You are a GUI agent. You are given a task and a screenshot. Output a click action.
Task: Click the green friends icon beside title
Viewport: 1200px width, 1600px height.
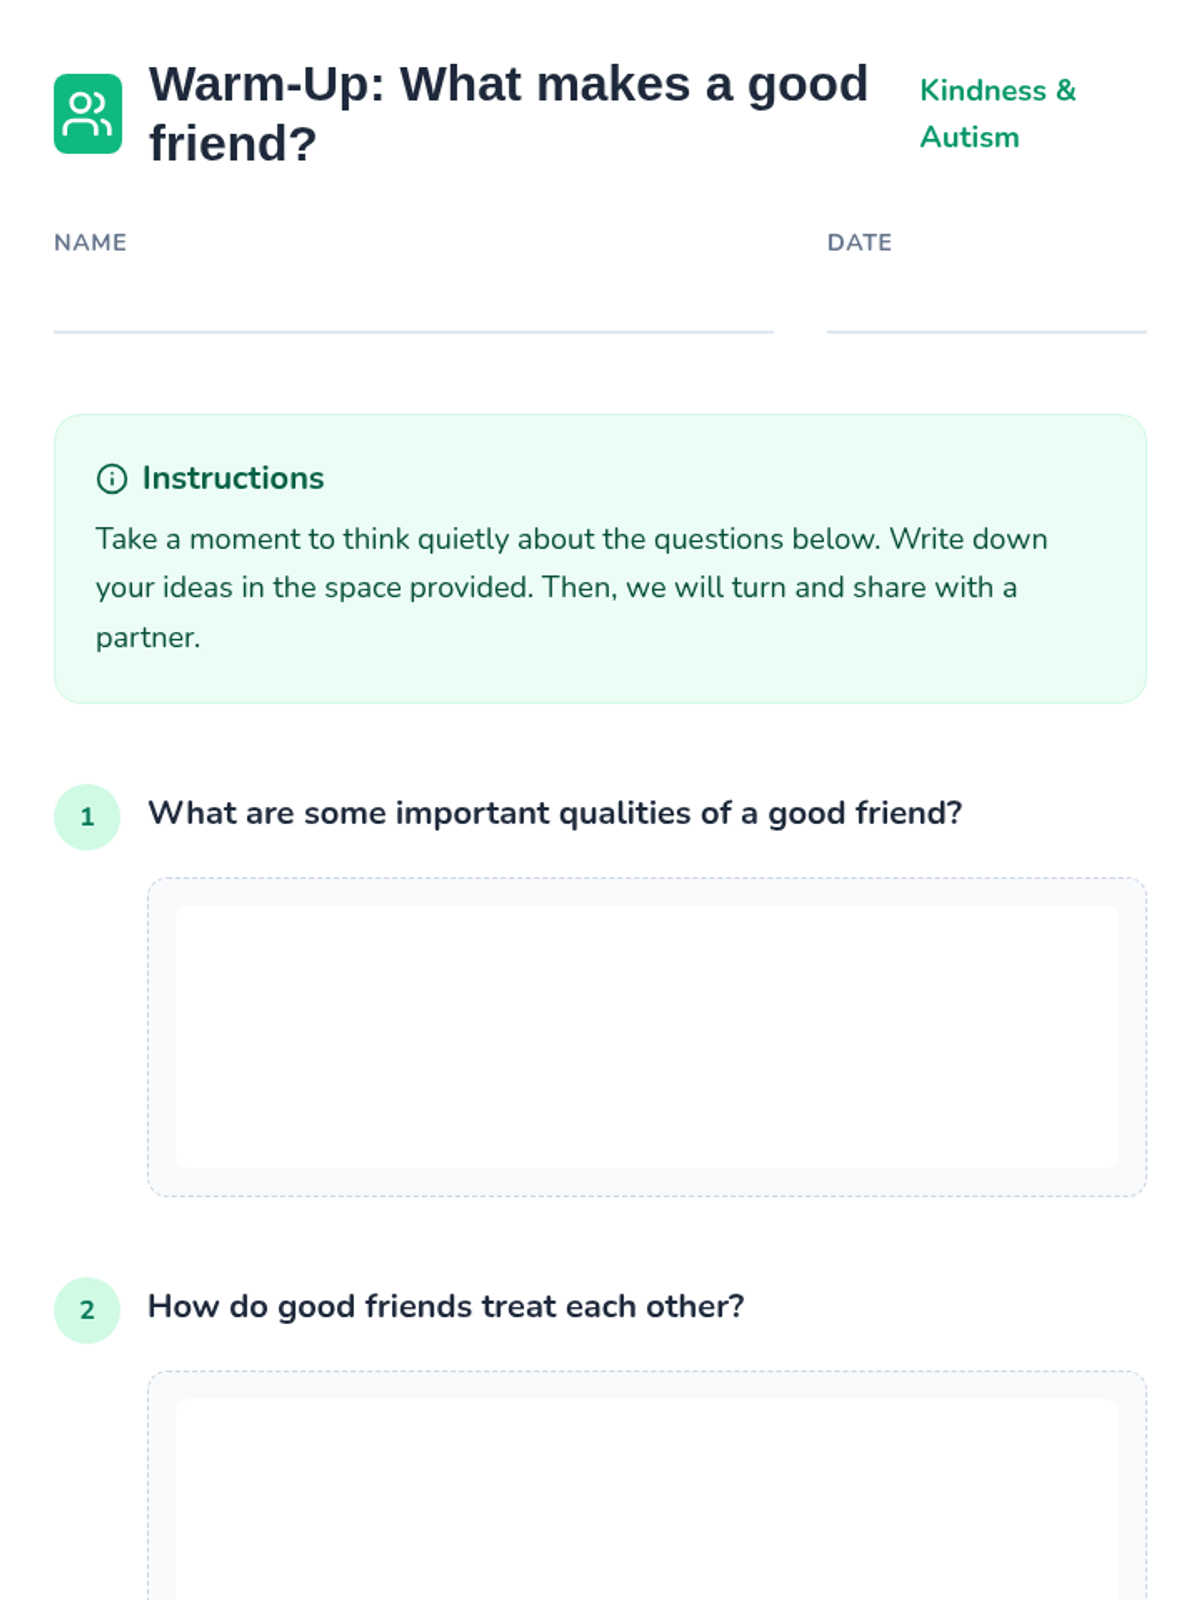click(88, 114)
